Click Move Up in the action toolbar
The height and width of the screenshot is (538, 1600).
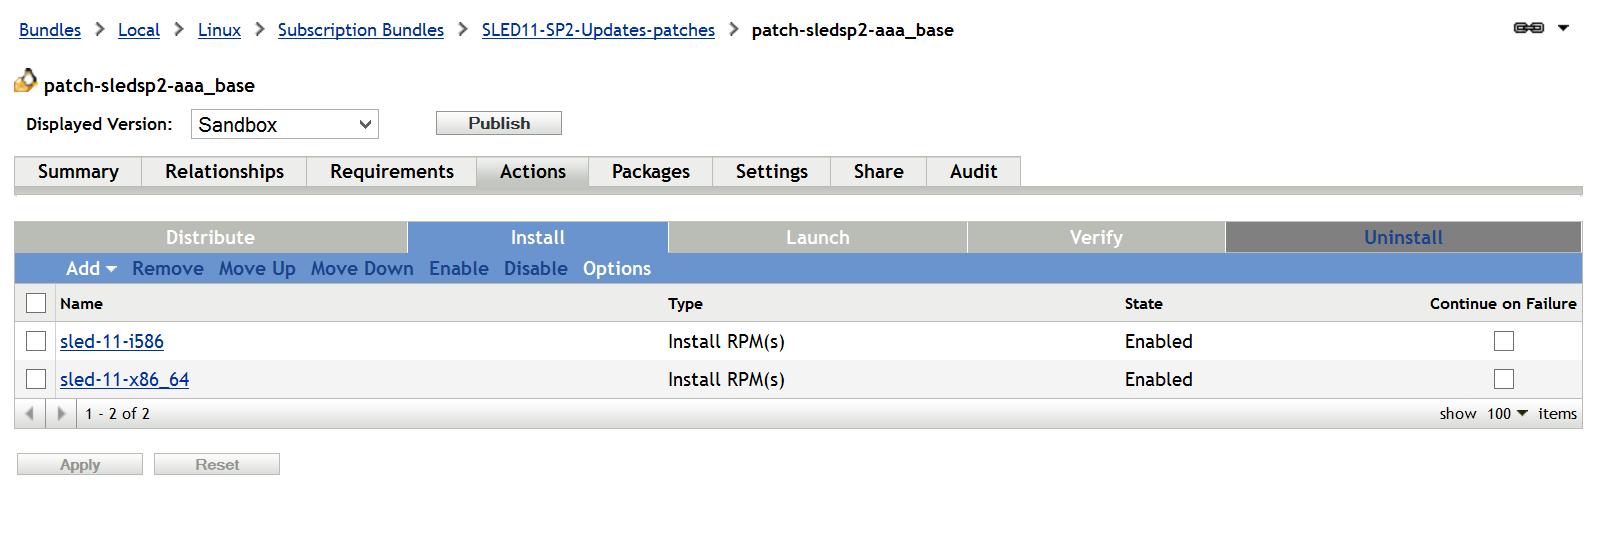point(257,268)
